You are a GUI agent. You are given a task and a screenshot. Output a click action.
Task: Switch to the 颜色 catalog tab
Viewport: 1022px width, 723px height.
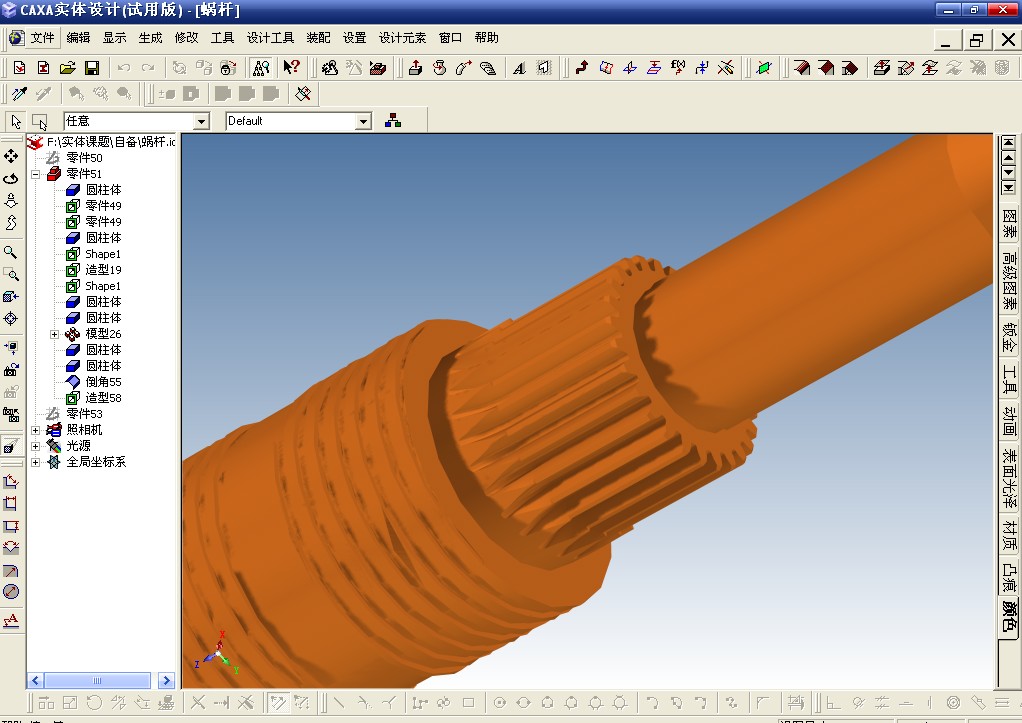point(1009,615)
